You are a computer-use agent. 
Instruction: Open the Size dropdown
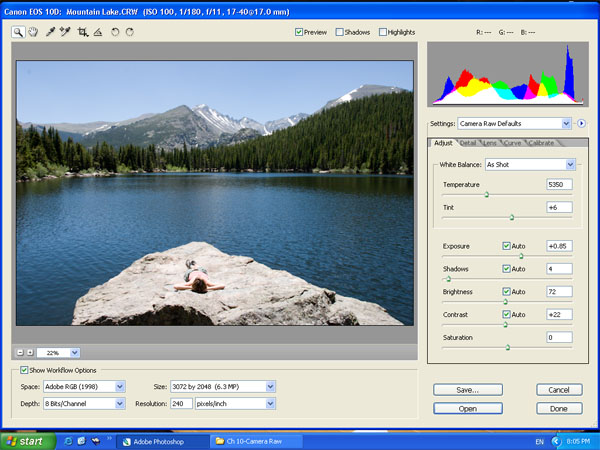coord(223,386)
